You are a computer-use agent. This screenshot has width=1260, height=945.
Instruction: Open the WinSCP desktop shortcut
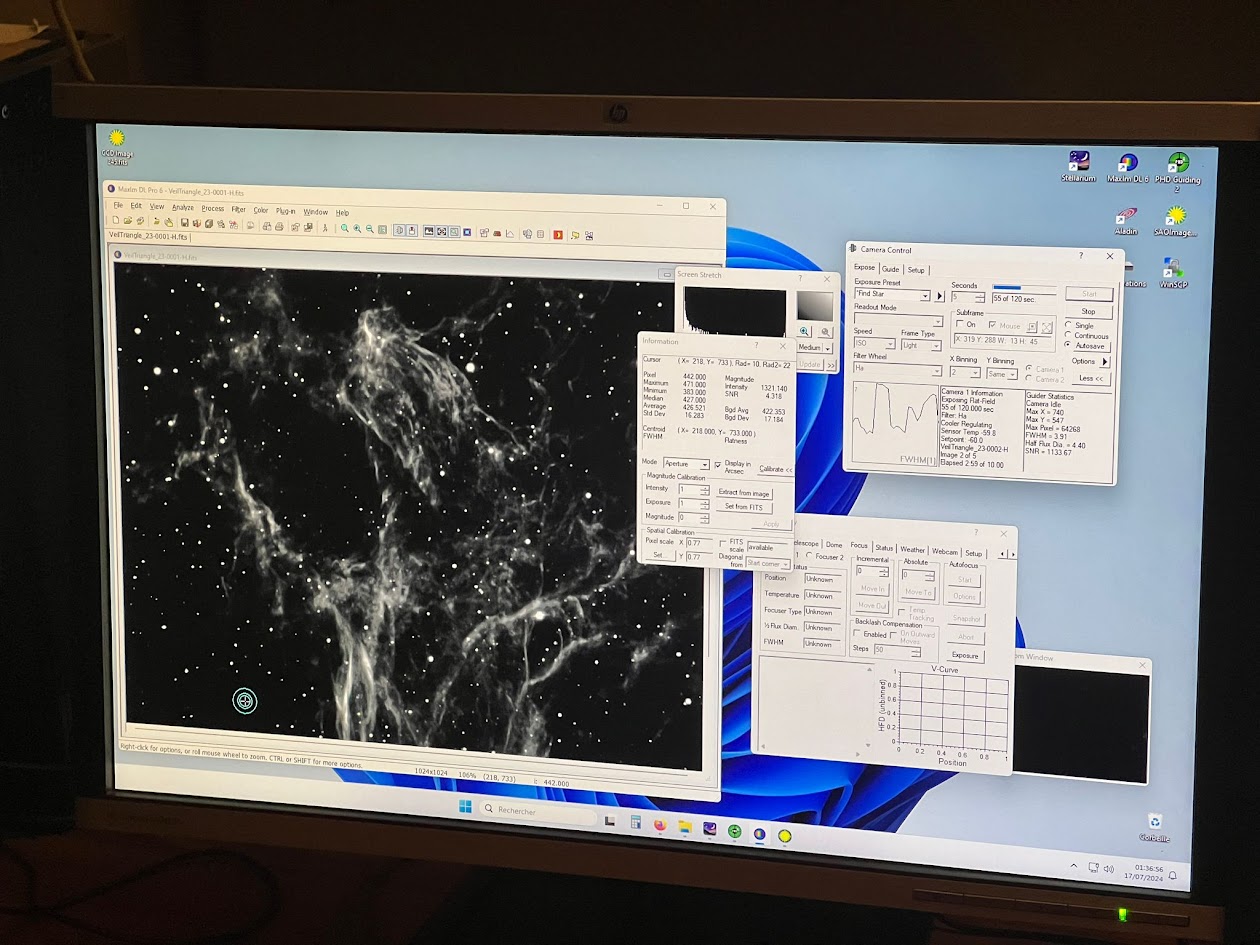coord(1172,268)
